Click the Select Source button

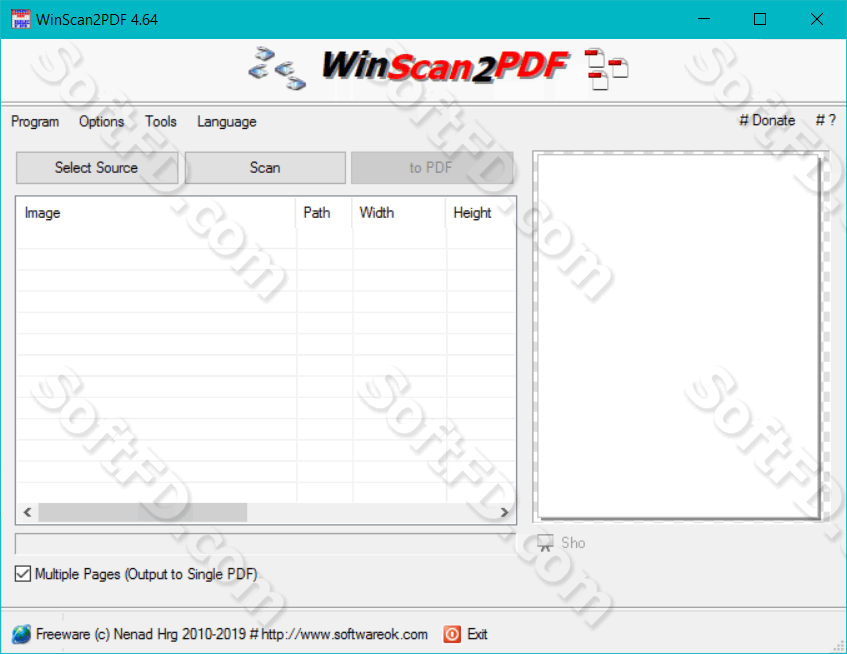97,167
